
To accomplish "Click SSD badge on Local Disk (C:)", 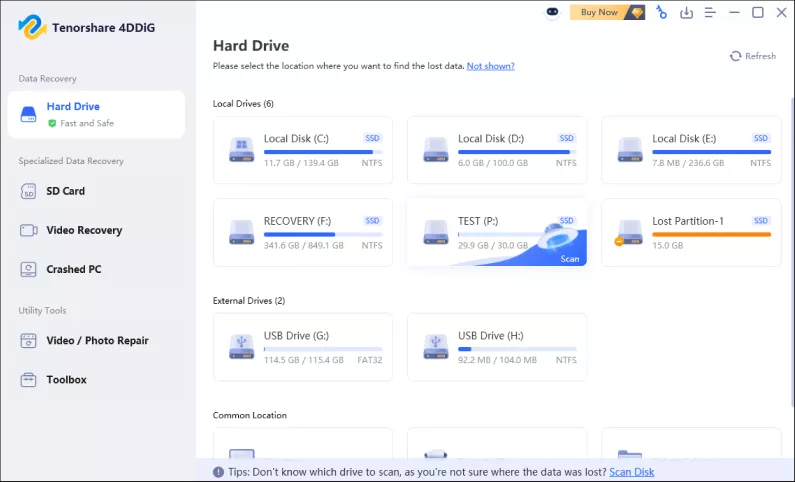I will tap(372, 138).
